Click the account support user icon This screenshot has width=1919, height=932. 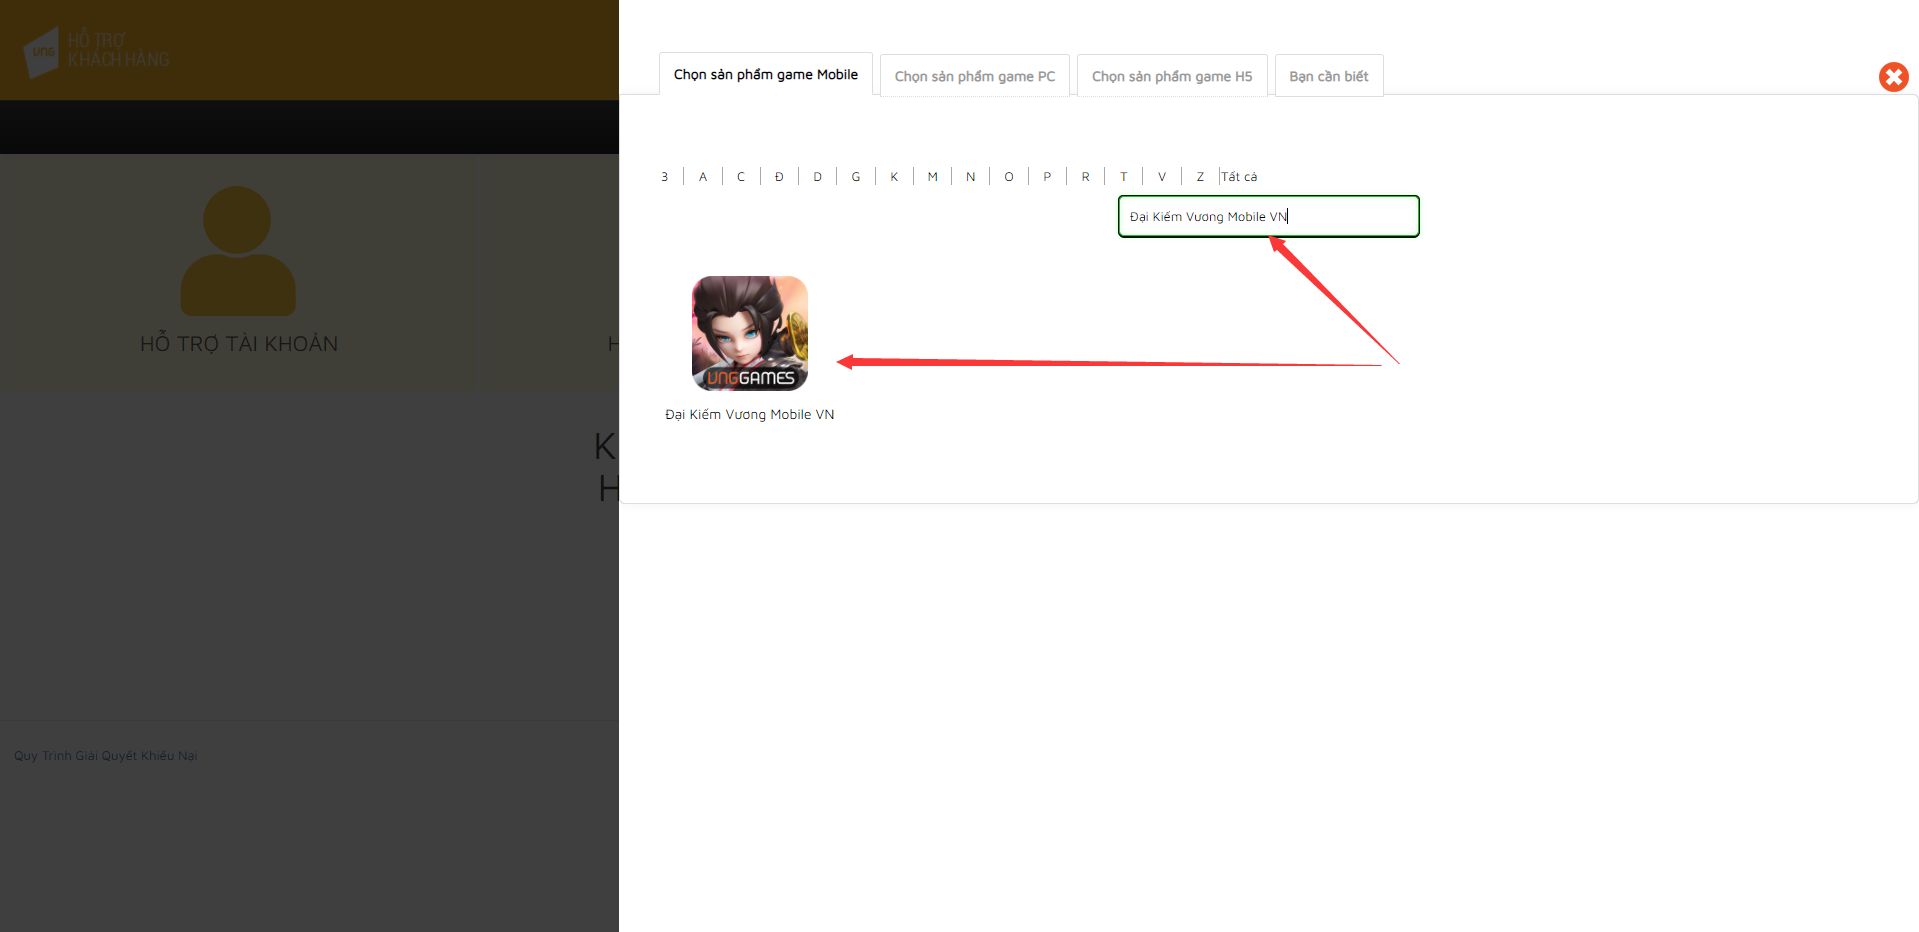(x=238, y=251)
